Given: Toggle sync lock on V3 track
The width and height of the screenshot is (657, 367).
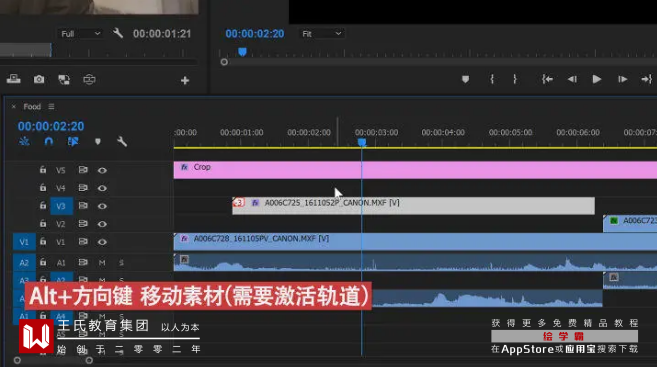Looking at the screenshot, I should [83, 206].
